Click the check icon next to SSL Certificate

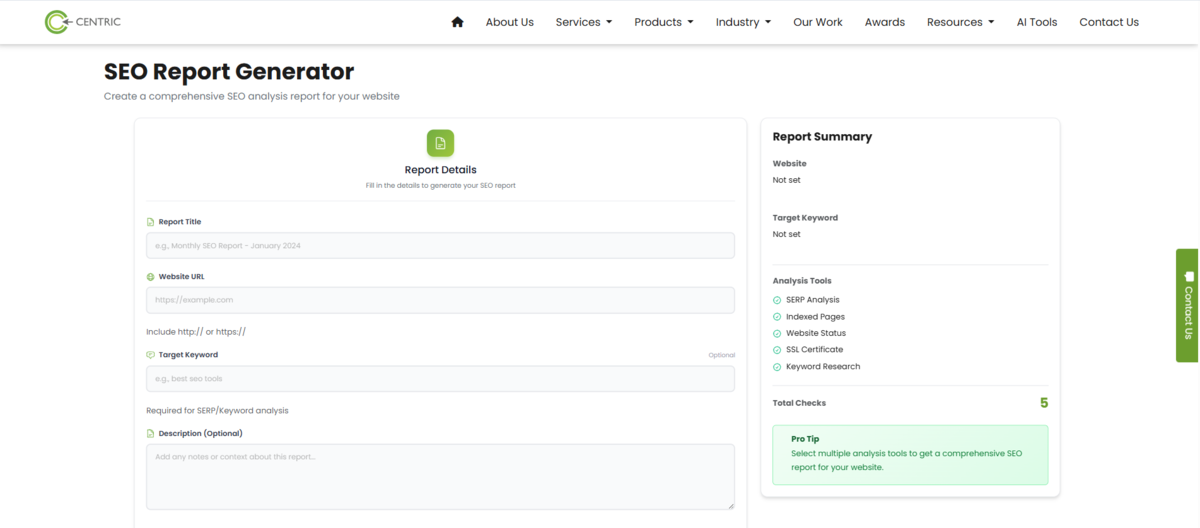(777, 350)
